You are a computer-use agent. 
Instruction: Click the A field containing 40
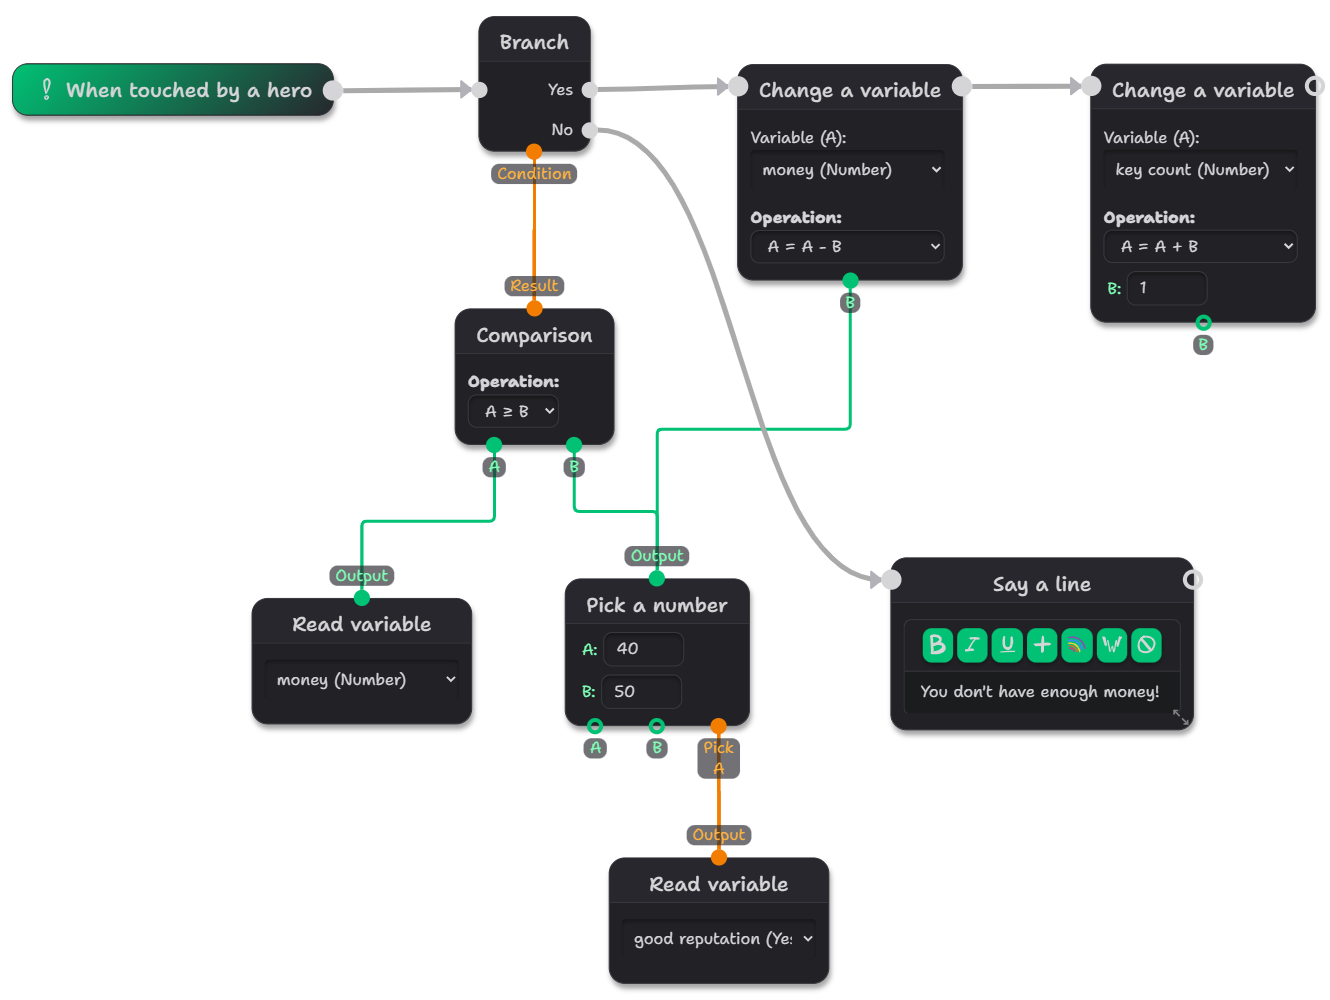click(643, 649)
